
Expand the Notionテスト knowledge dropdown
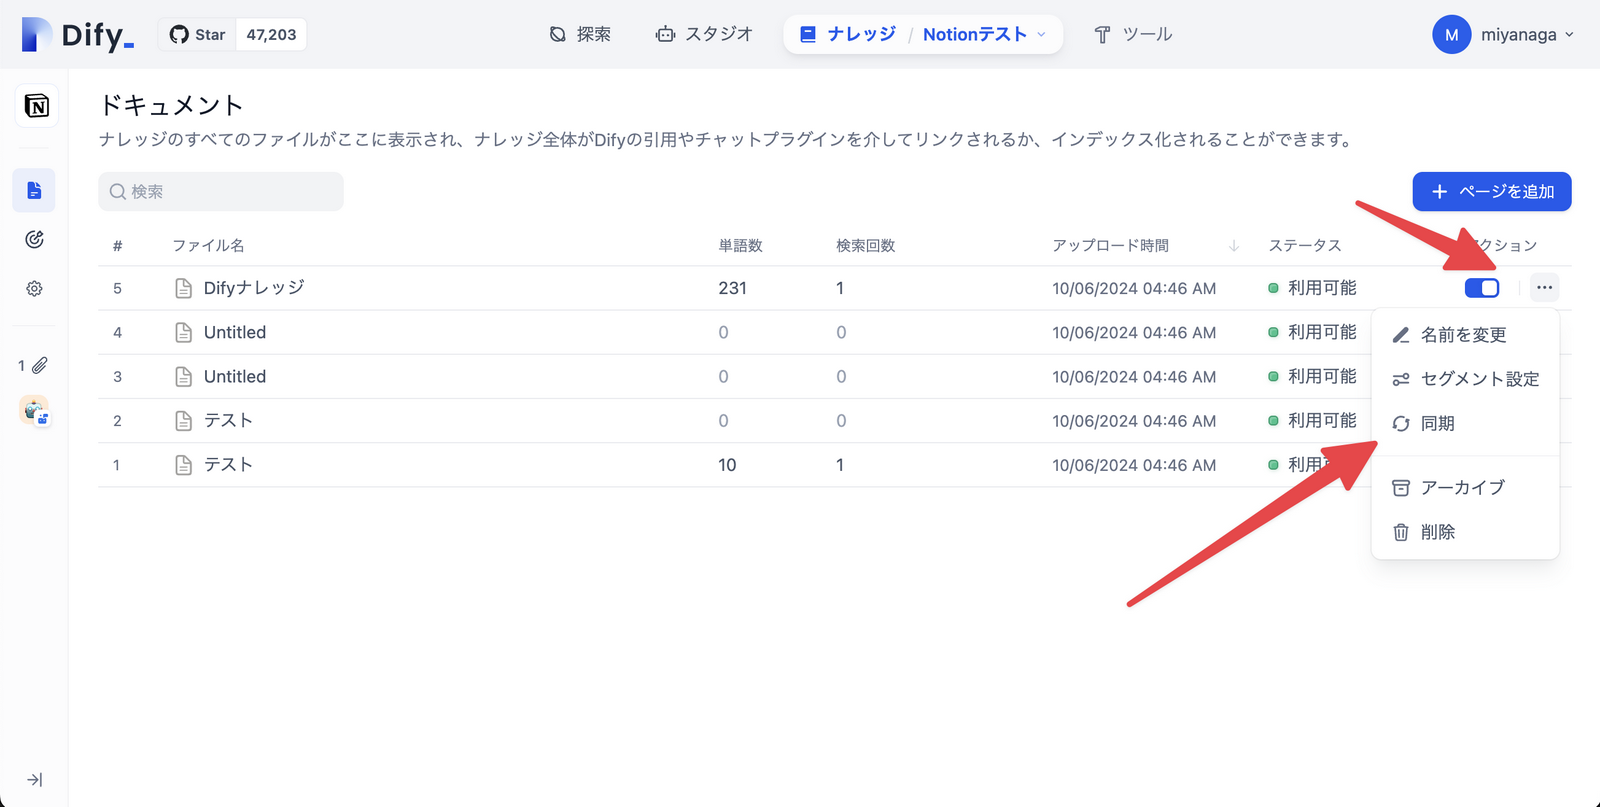click(985, 34)
